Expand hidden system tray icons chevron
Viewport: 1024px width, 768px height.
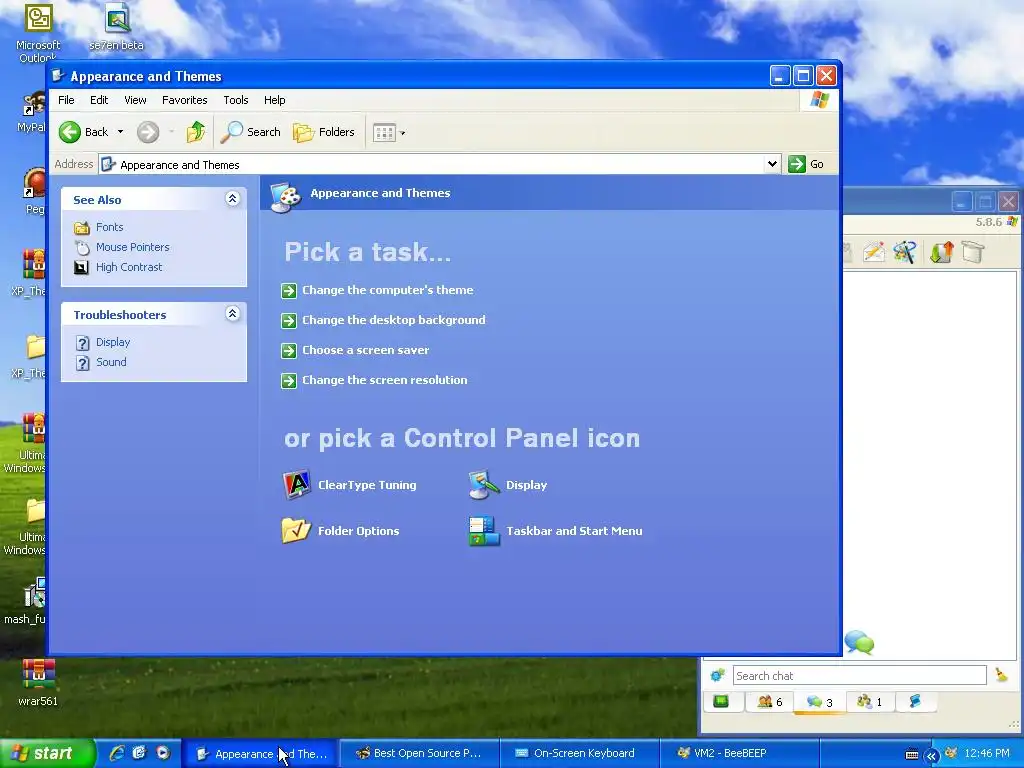coord(931,756)
